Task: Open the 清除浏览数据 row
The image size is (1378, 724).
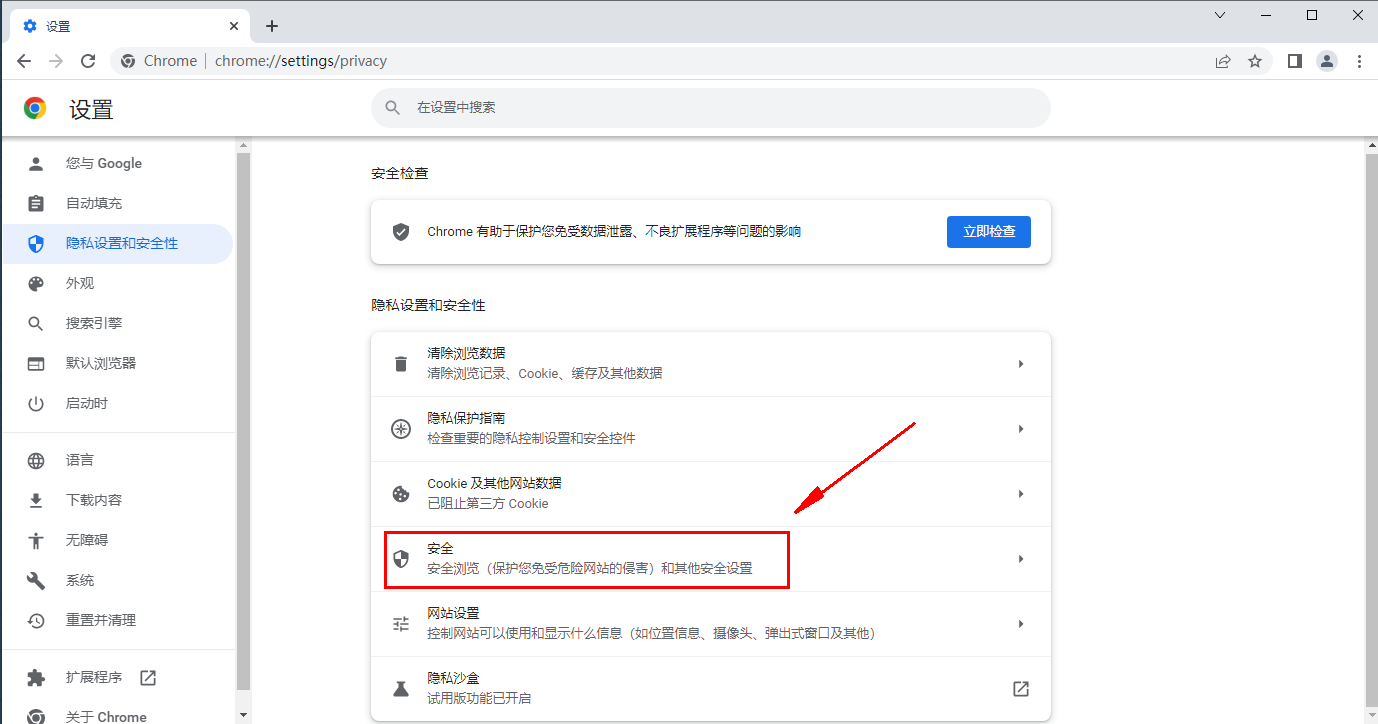Action: [x=711, y=364]
